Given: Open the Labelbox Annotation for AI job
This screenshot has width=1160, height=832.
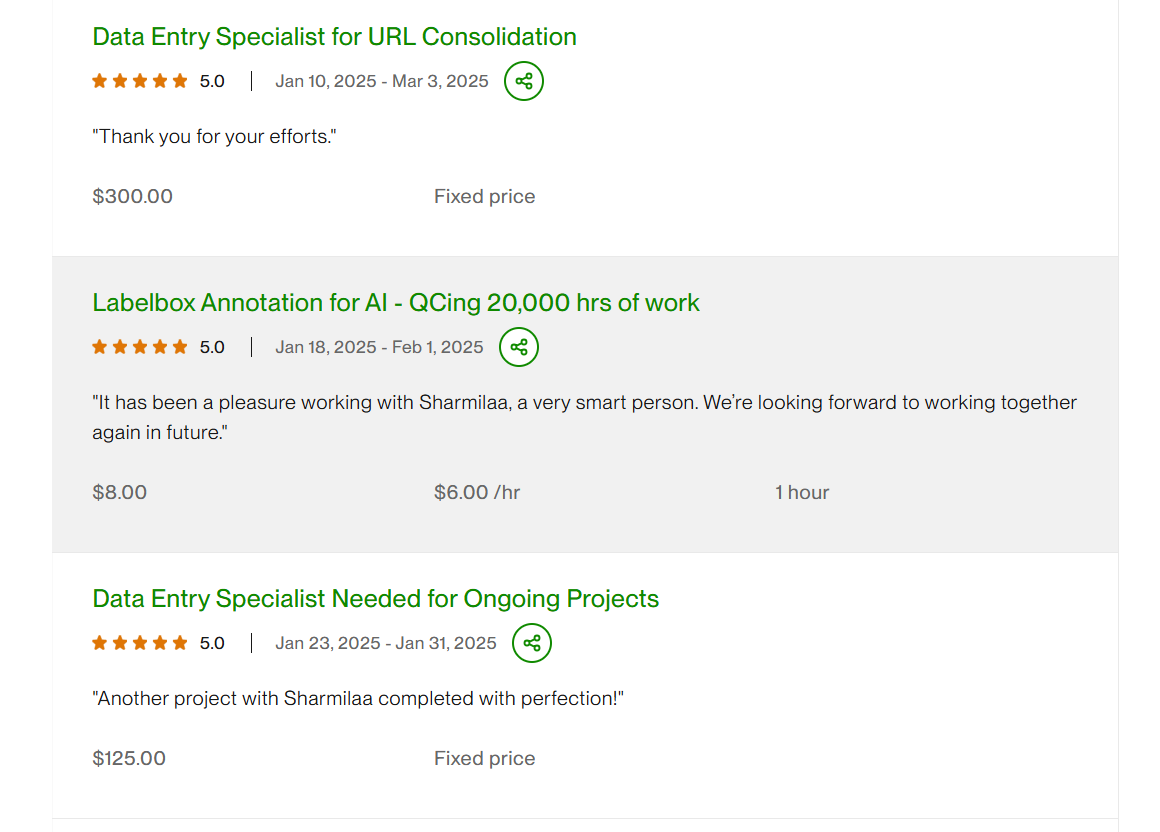Looking at the screenshot, I should coord(396,303).
